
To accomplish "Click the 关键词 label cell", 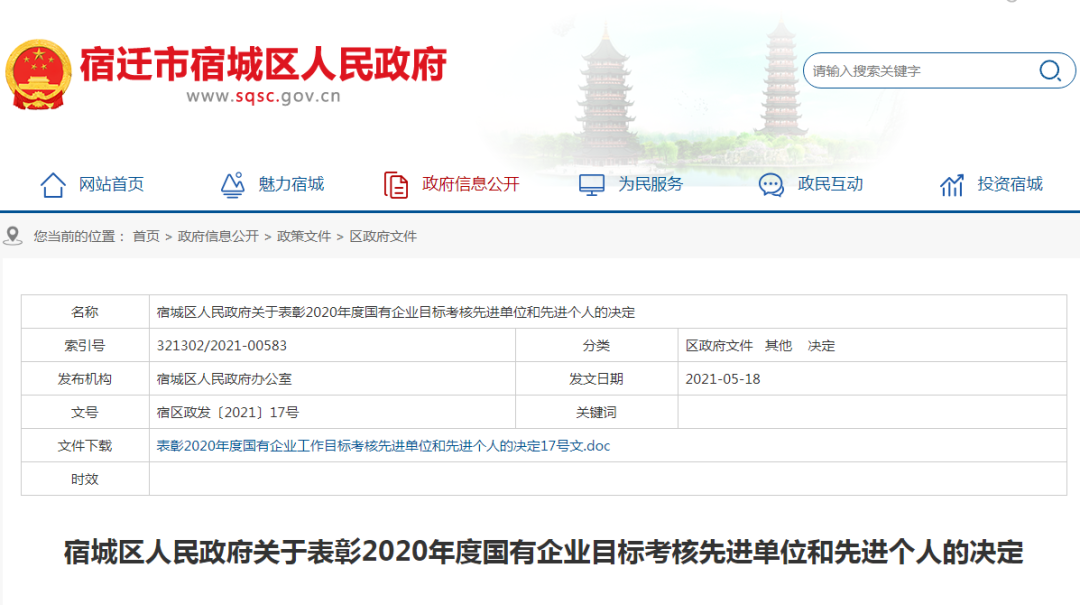I will click(x=596, y=412).
